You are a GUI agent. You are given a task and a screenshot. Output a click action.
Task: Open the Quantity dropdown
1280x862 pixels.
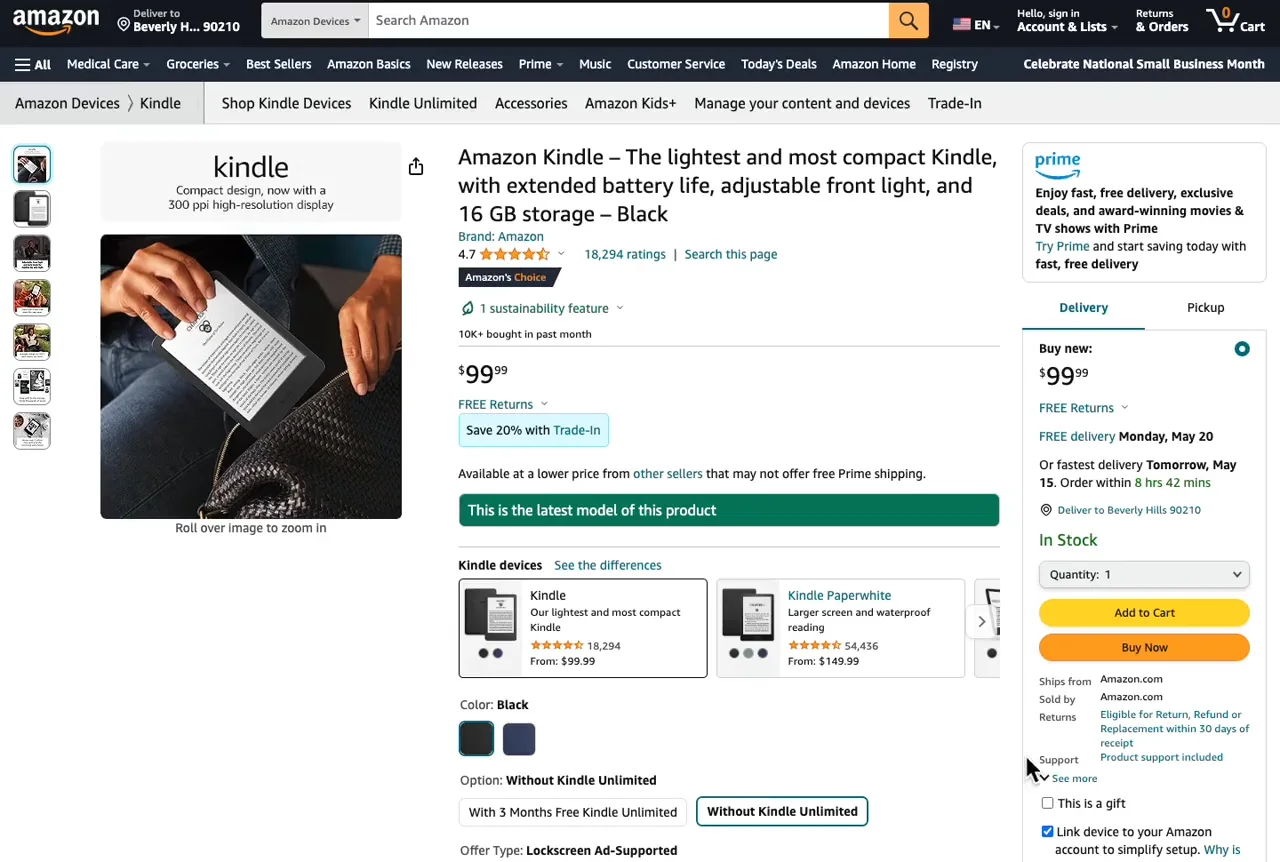(x=1144, y=574)
